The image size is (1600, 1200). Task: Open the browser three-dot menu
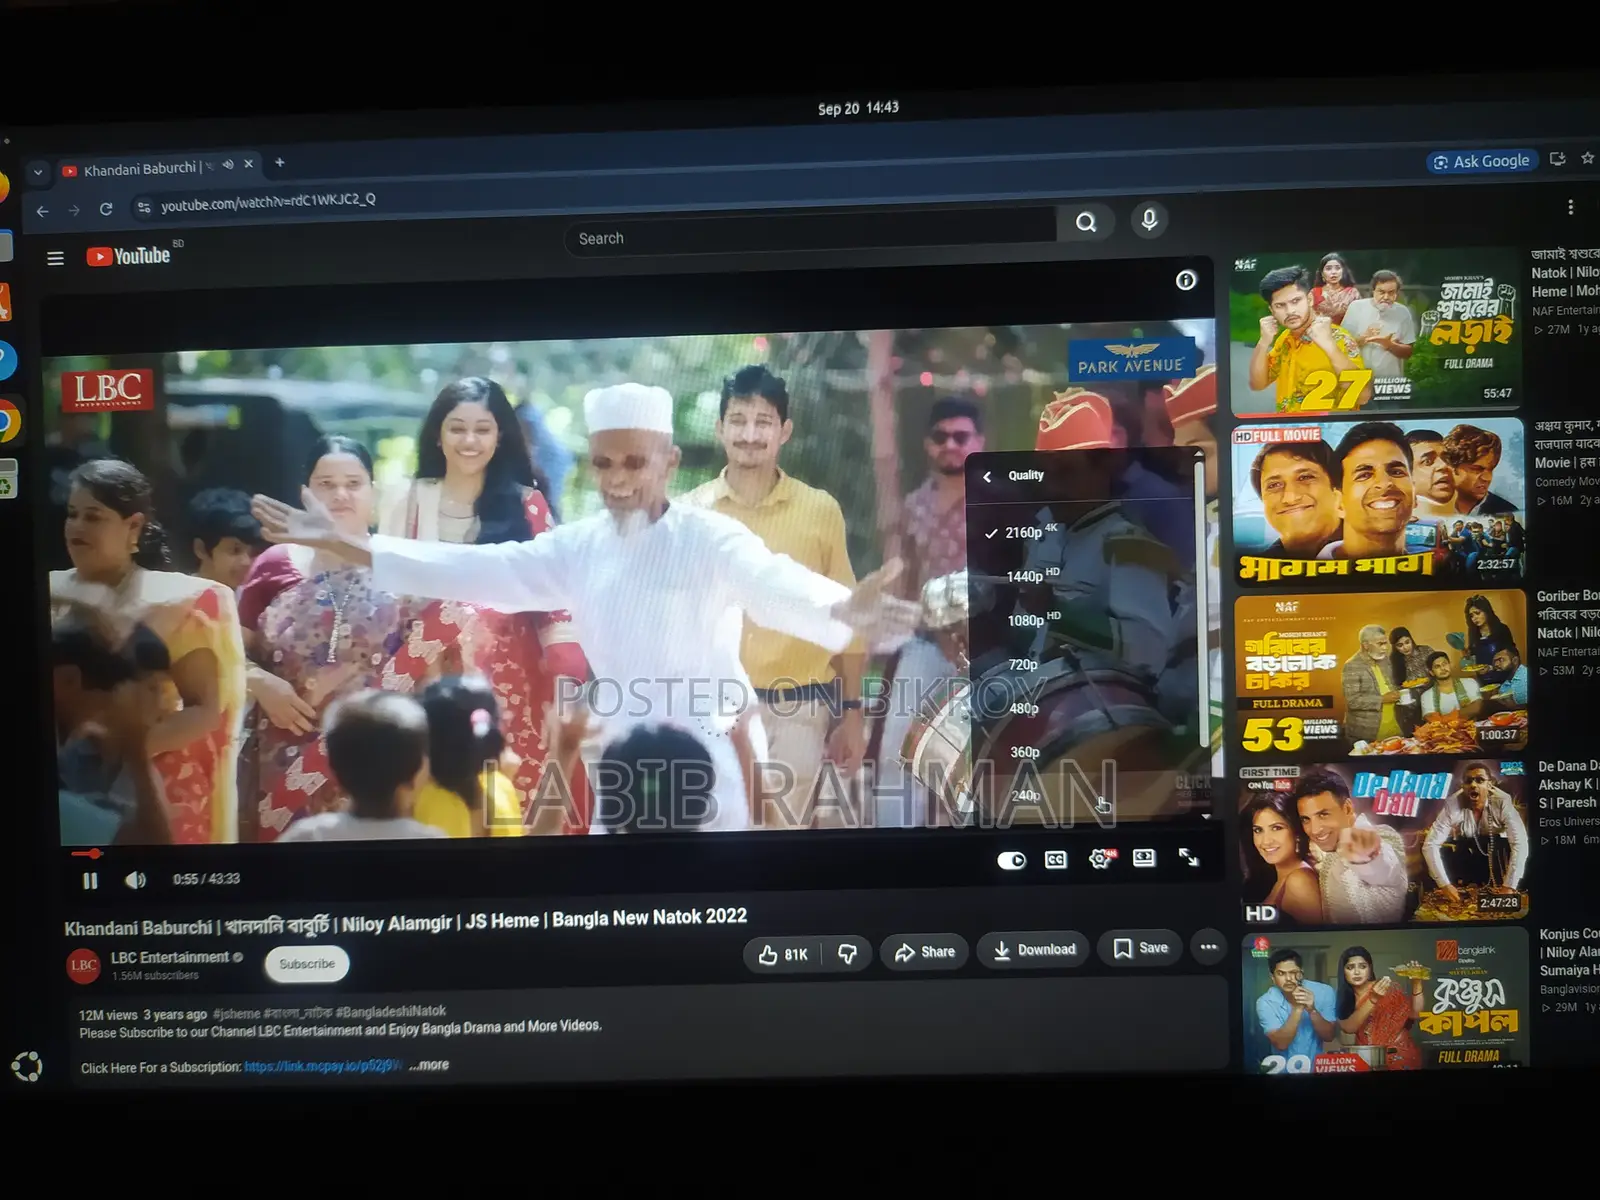(x=1571, y=207)
